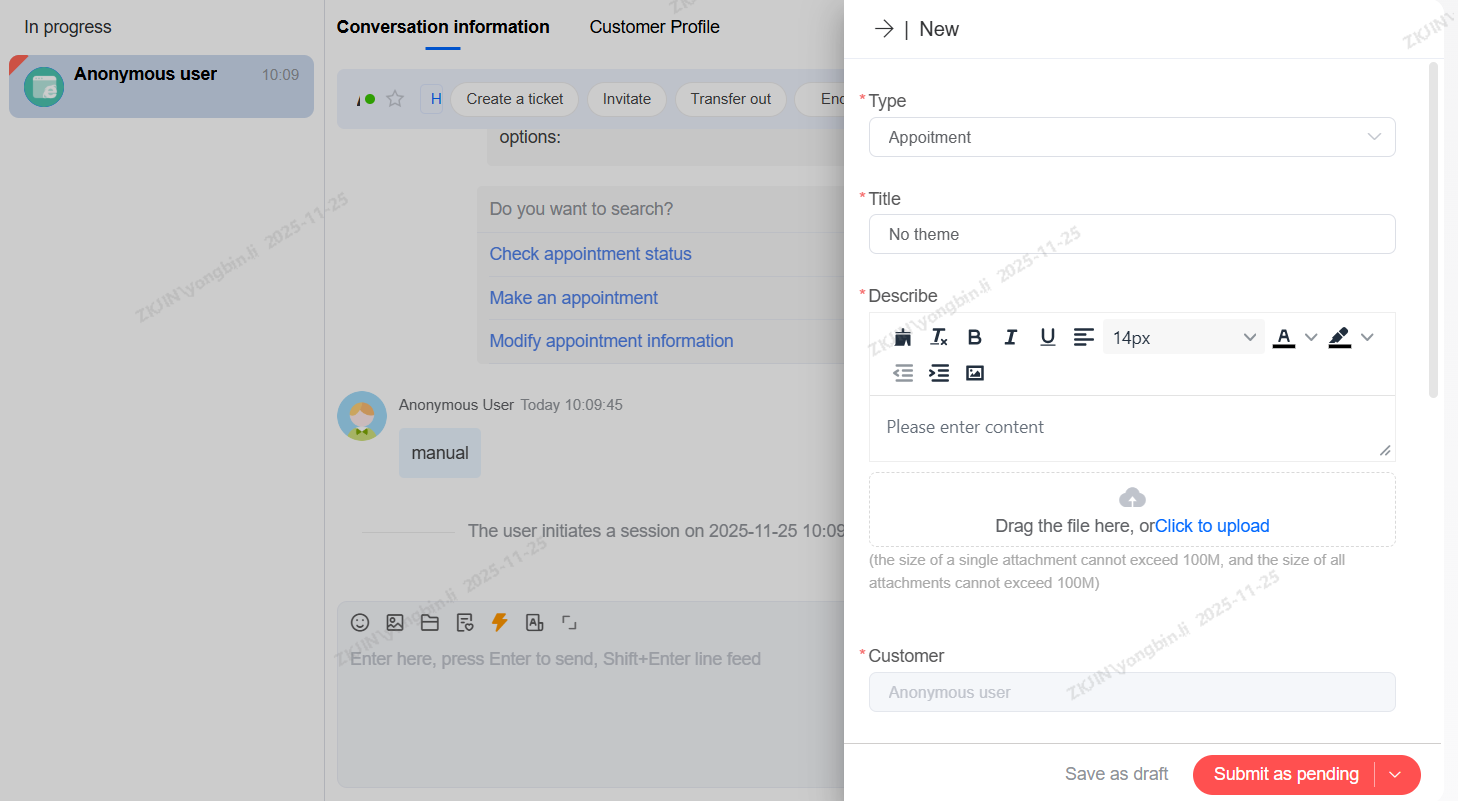The width and height of the screenshot is (1458, 801).
Task: Click the orange lightning quick reply icon
Action: pos(500,623)
